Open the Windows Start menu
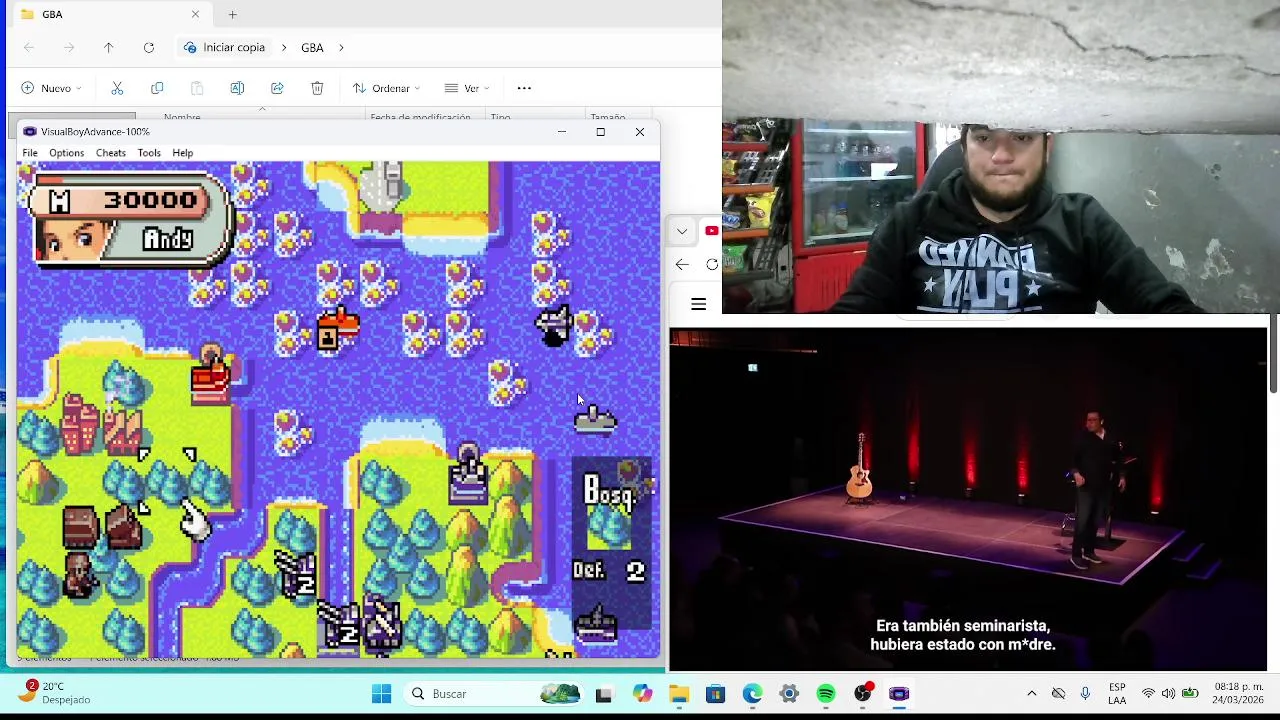The image size is (1280, 720). point(381,694)
